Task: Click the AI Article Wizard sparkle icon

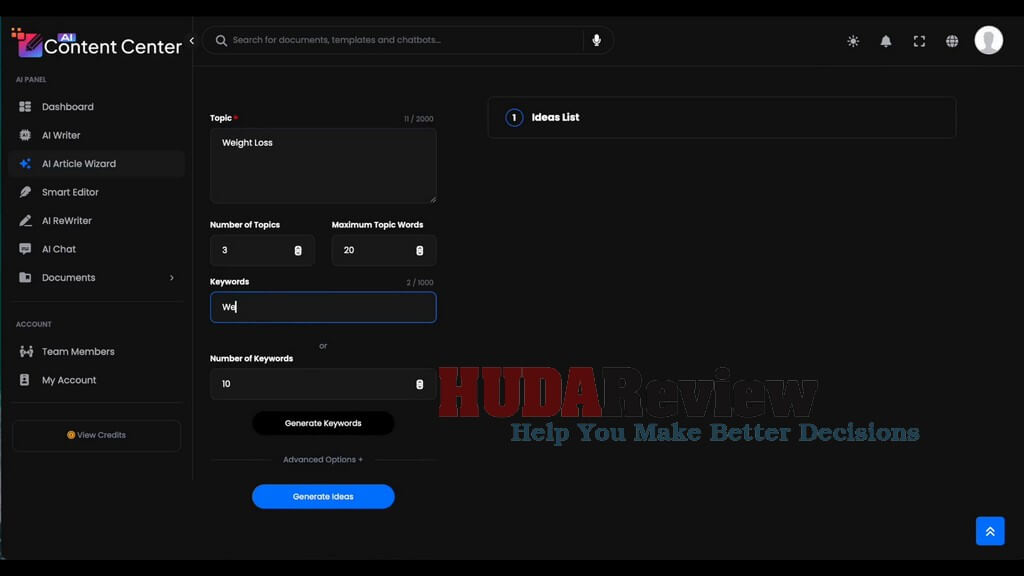Action: pos(25,163)
